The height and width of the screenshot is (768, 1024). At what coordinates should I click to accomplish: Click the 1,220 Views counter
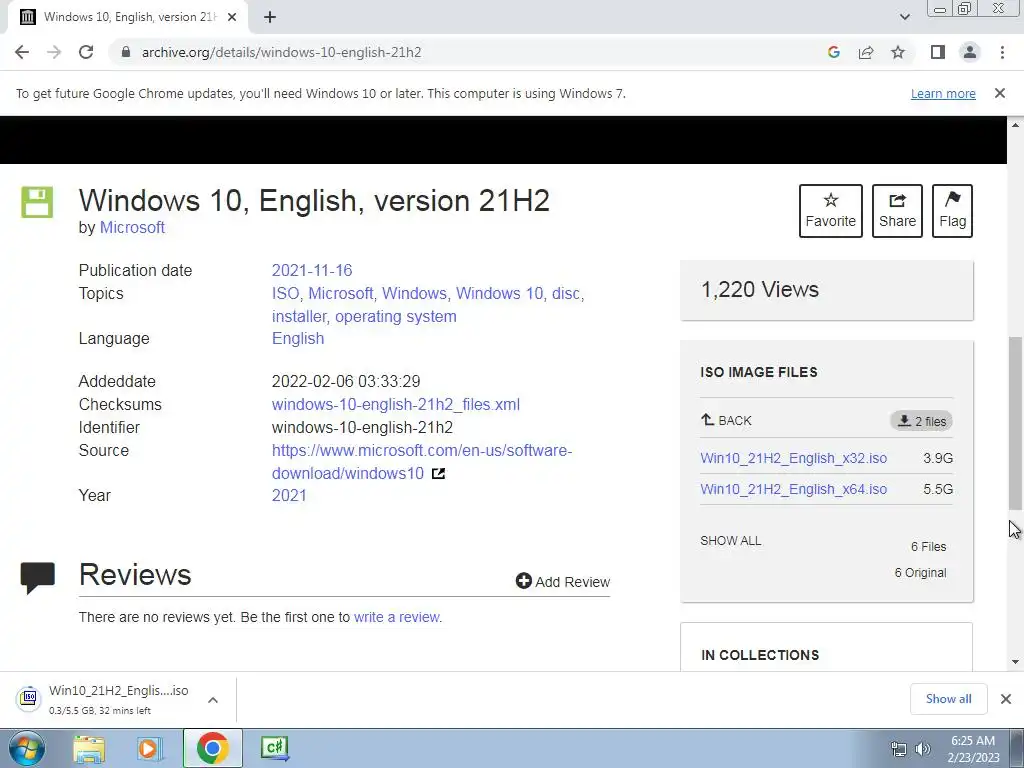tap(760, 289)
